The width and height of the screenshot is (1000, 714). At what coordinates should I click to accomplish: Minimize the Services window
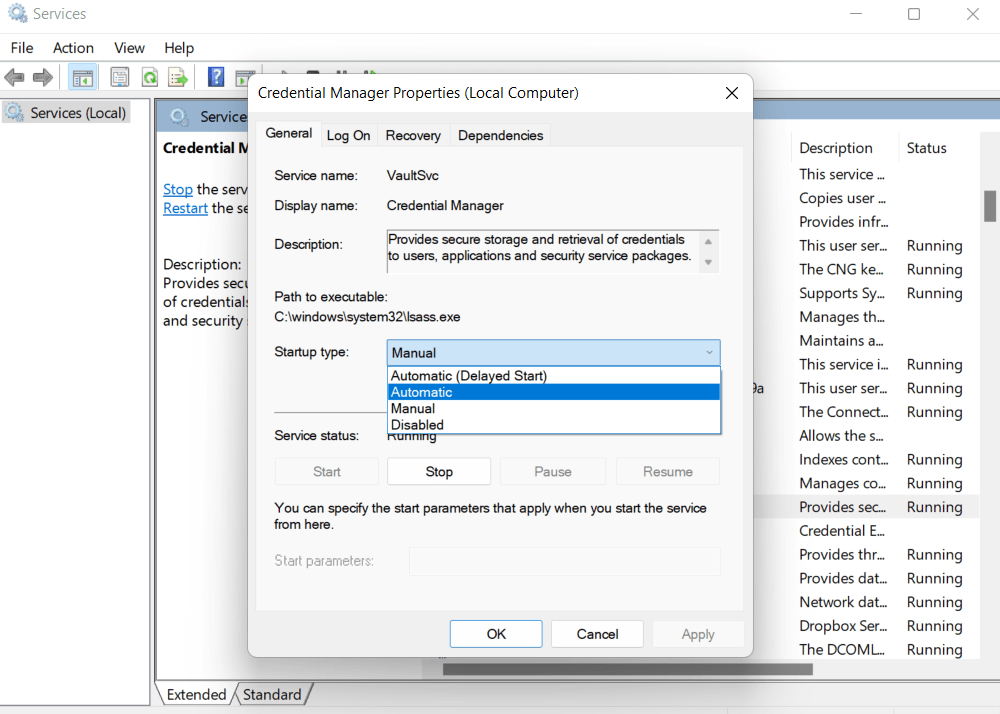(x=856, y=14)
